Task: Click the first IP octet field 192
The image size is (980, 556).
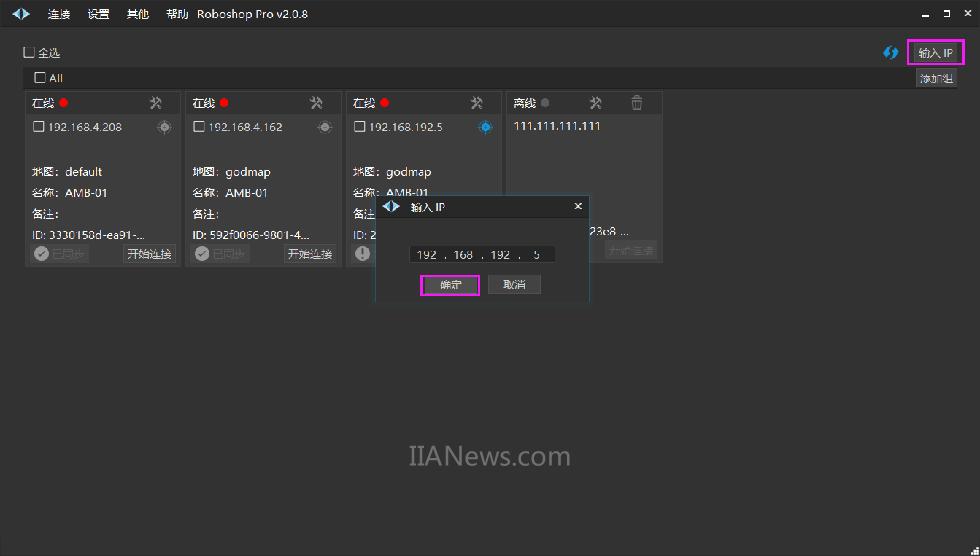Action: pos(427,255)
